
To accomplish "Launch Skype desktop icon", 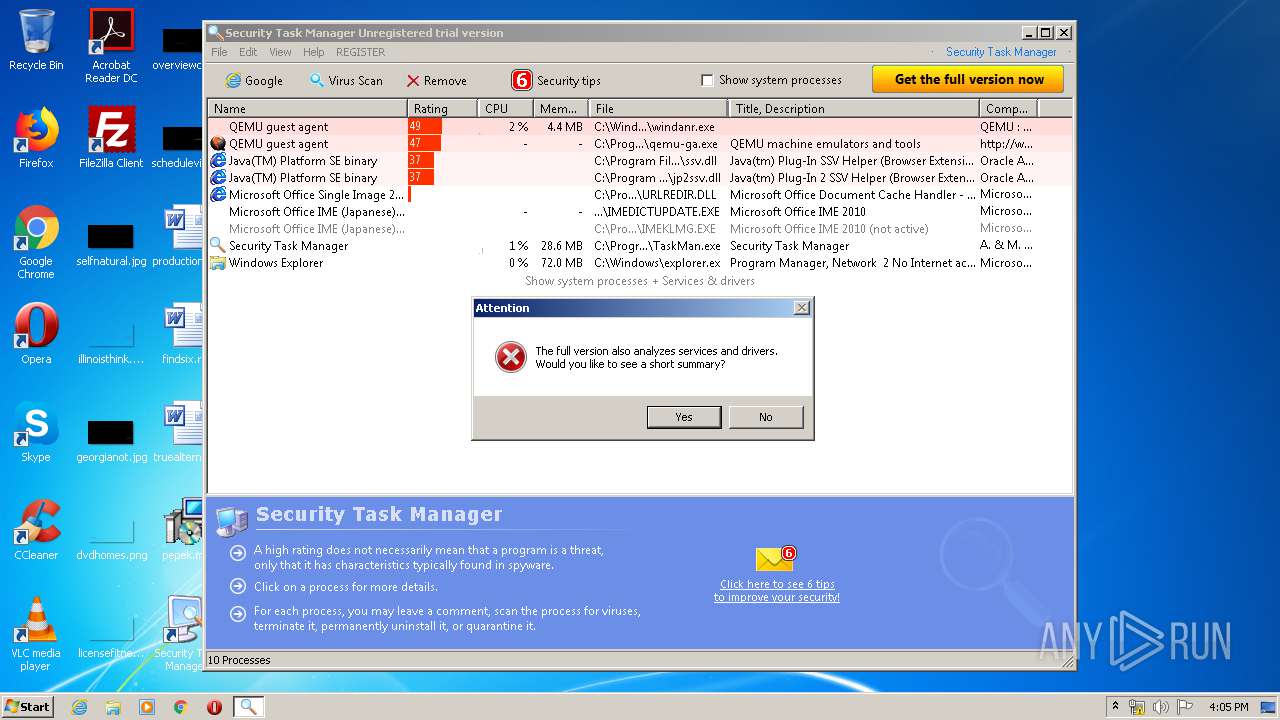I will tap(36, 432).
